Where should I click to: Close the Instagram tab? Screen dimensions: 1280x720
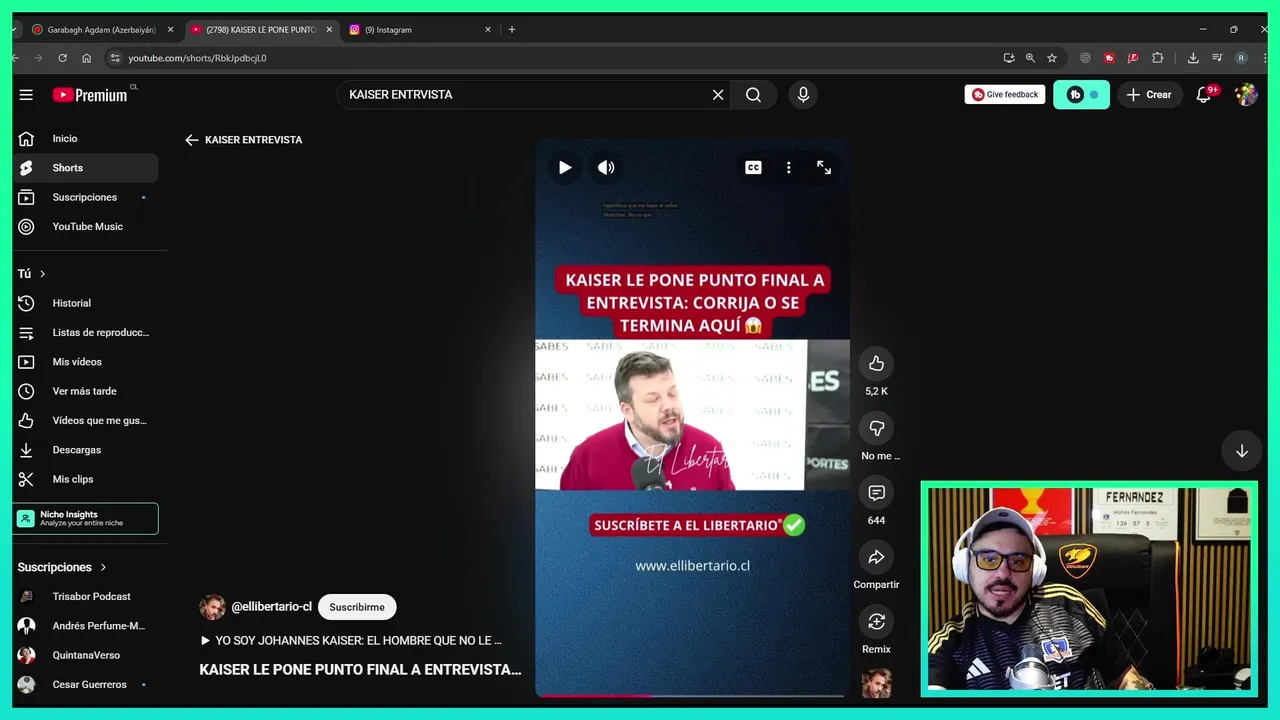488,30
